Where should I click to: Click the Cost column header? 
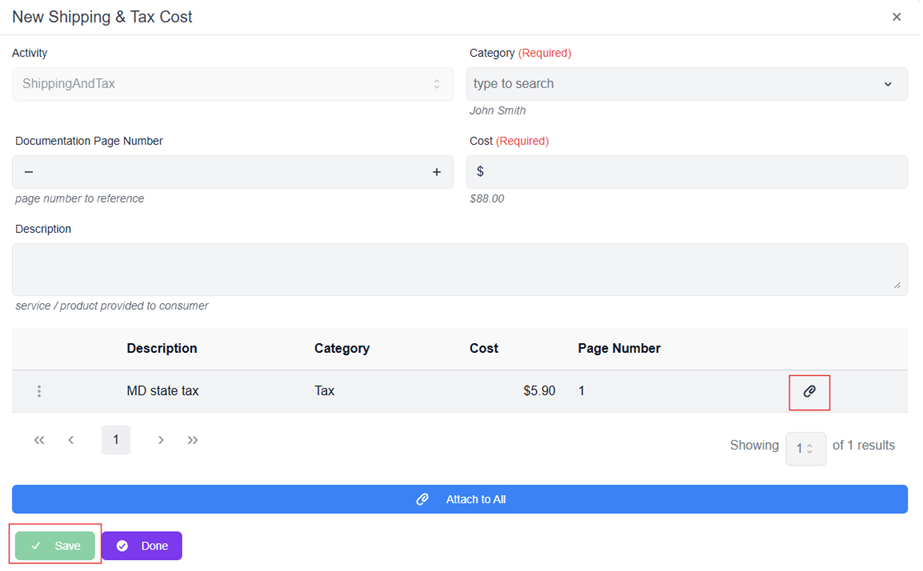pyautogui.click(x=484, y=348)
